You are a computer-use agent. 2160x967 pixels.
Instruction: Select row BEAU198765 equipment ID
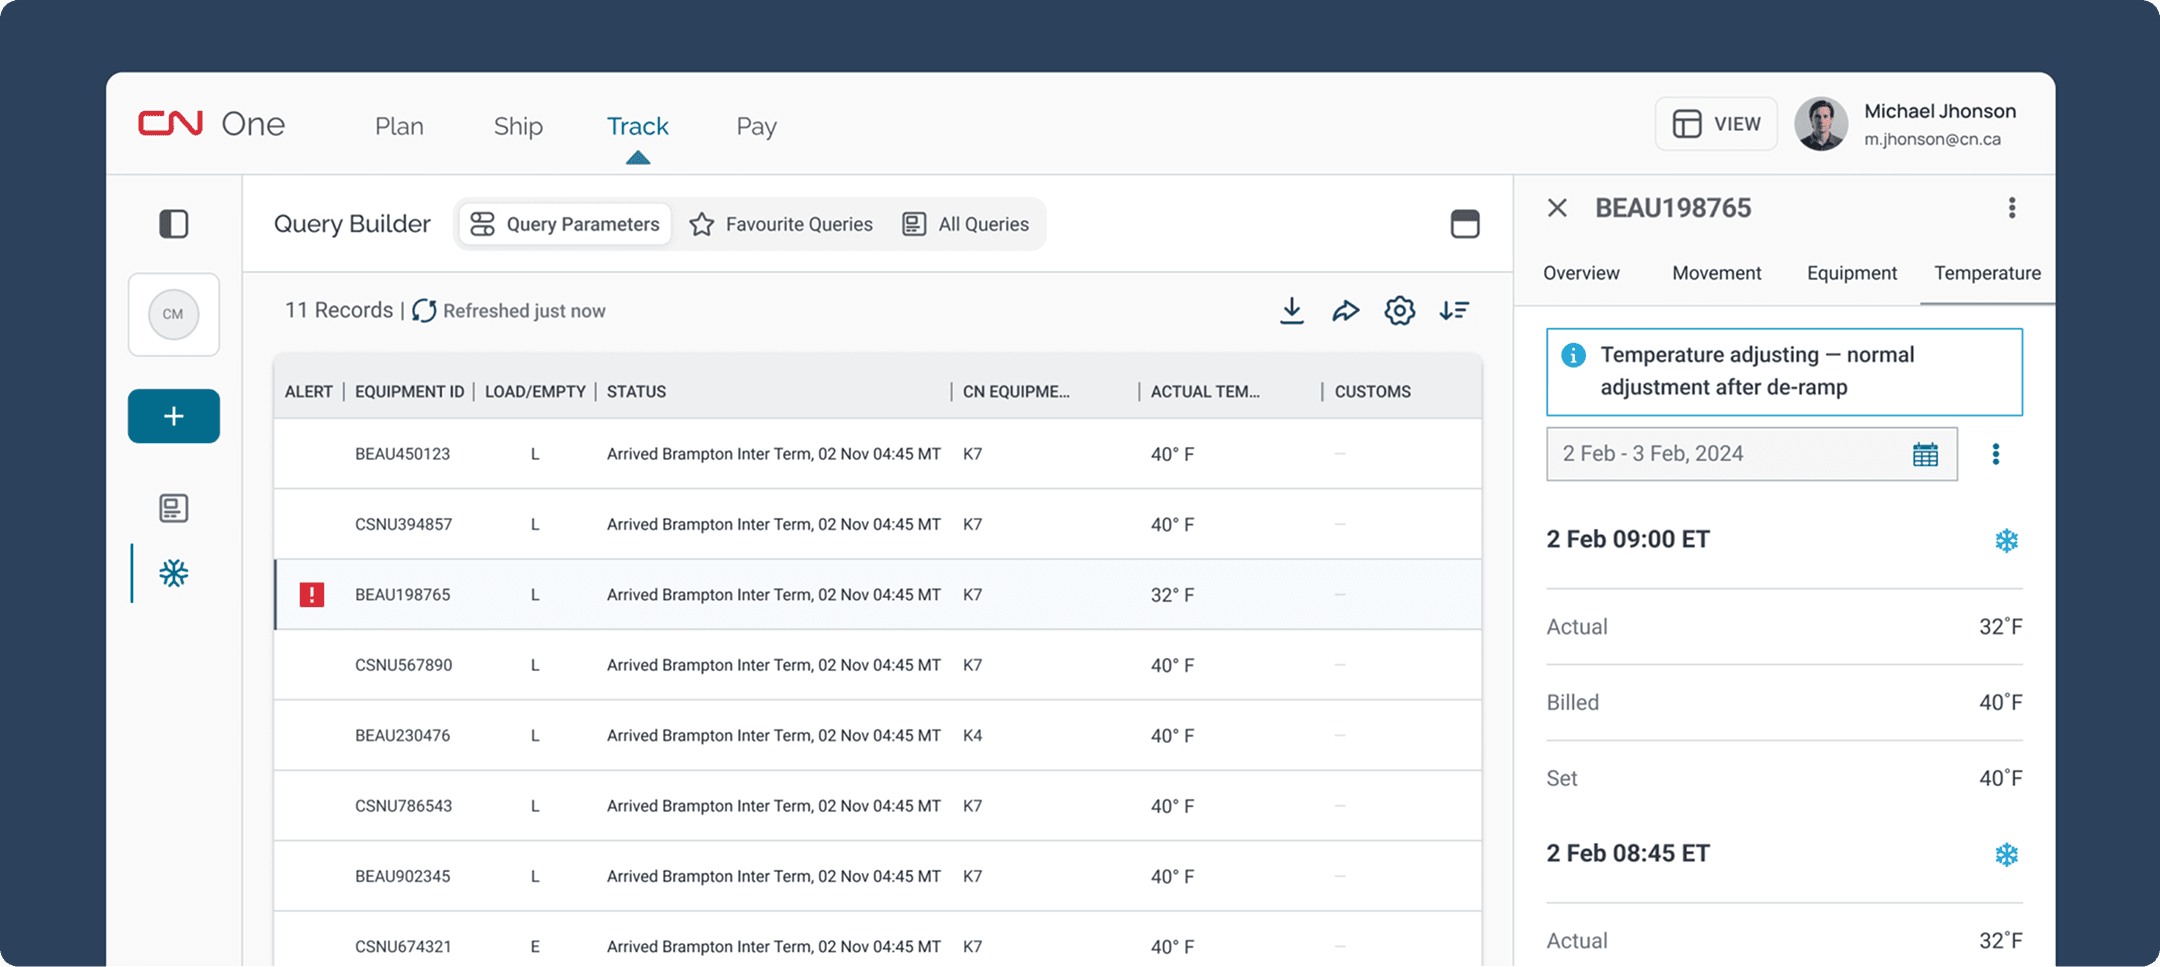[x=402, y=595]
